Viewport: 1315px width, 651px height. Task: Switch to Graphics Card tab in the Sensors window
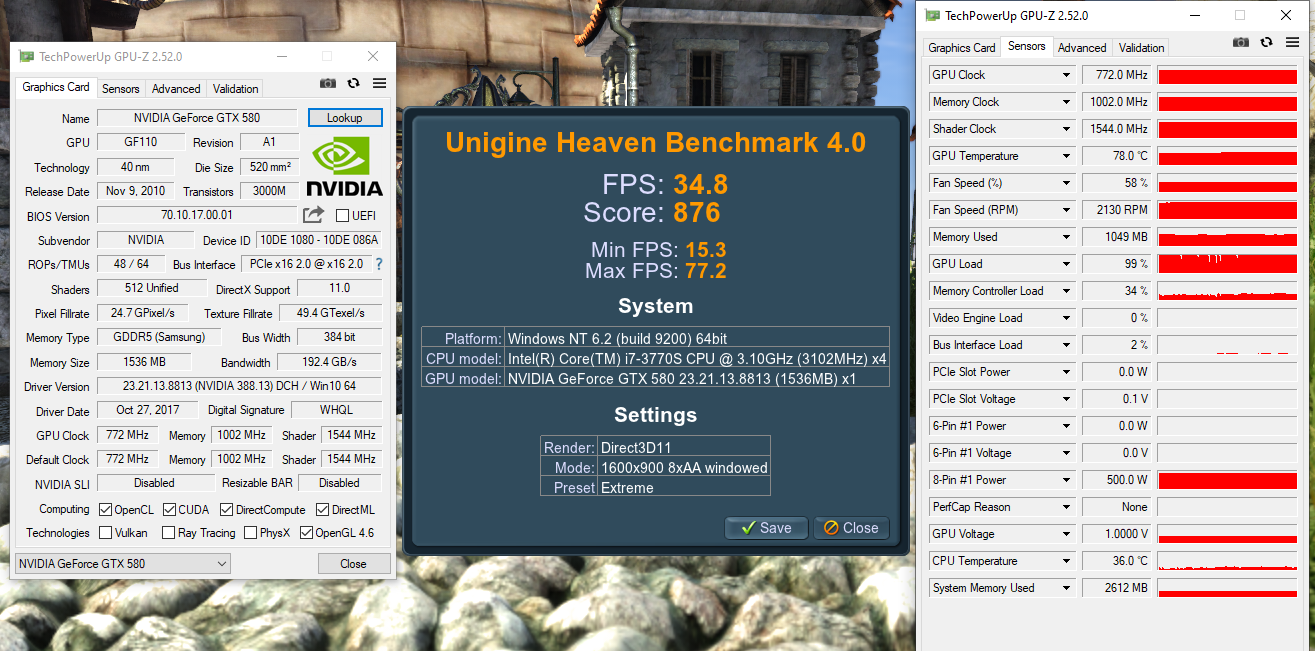tap(962, 47)
